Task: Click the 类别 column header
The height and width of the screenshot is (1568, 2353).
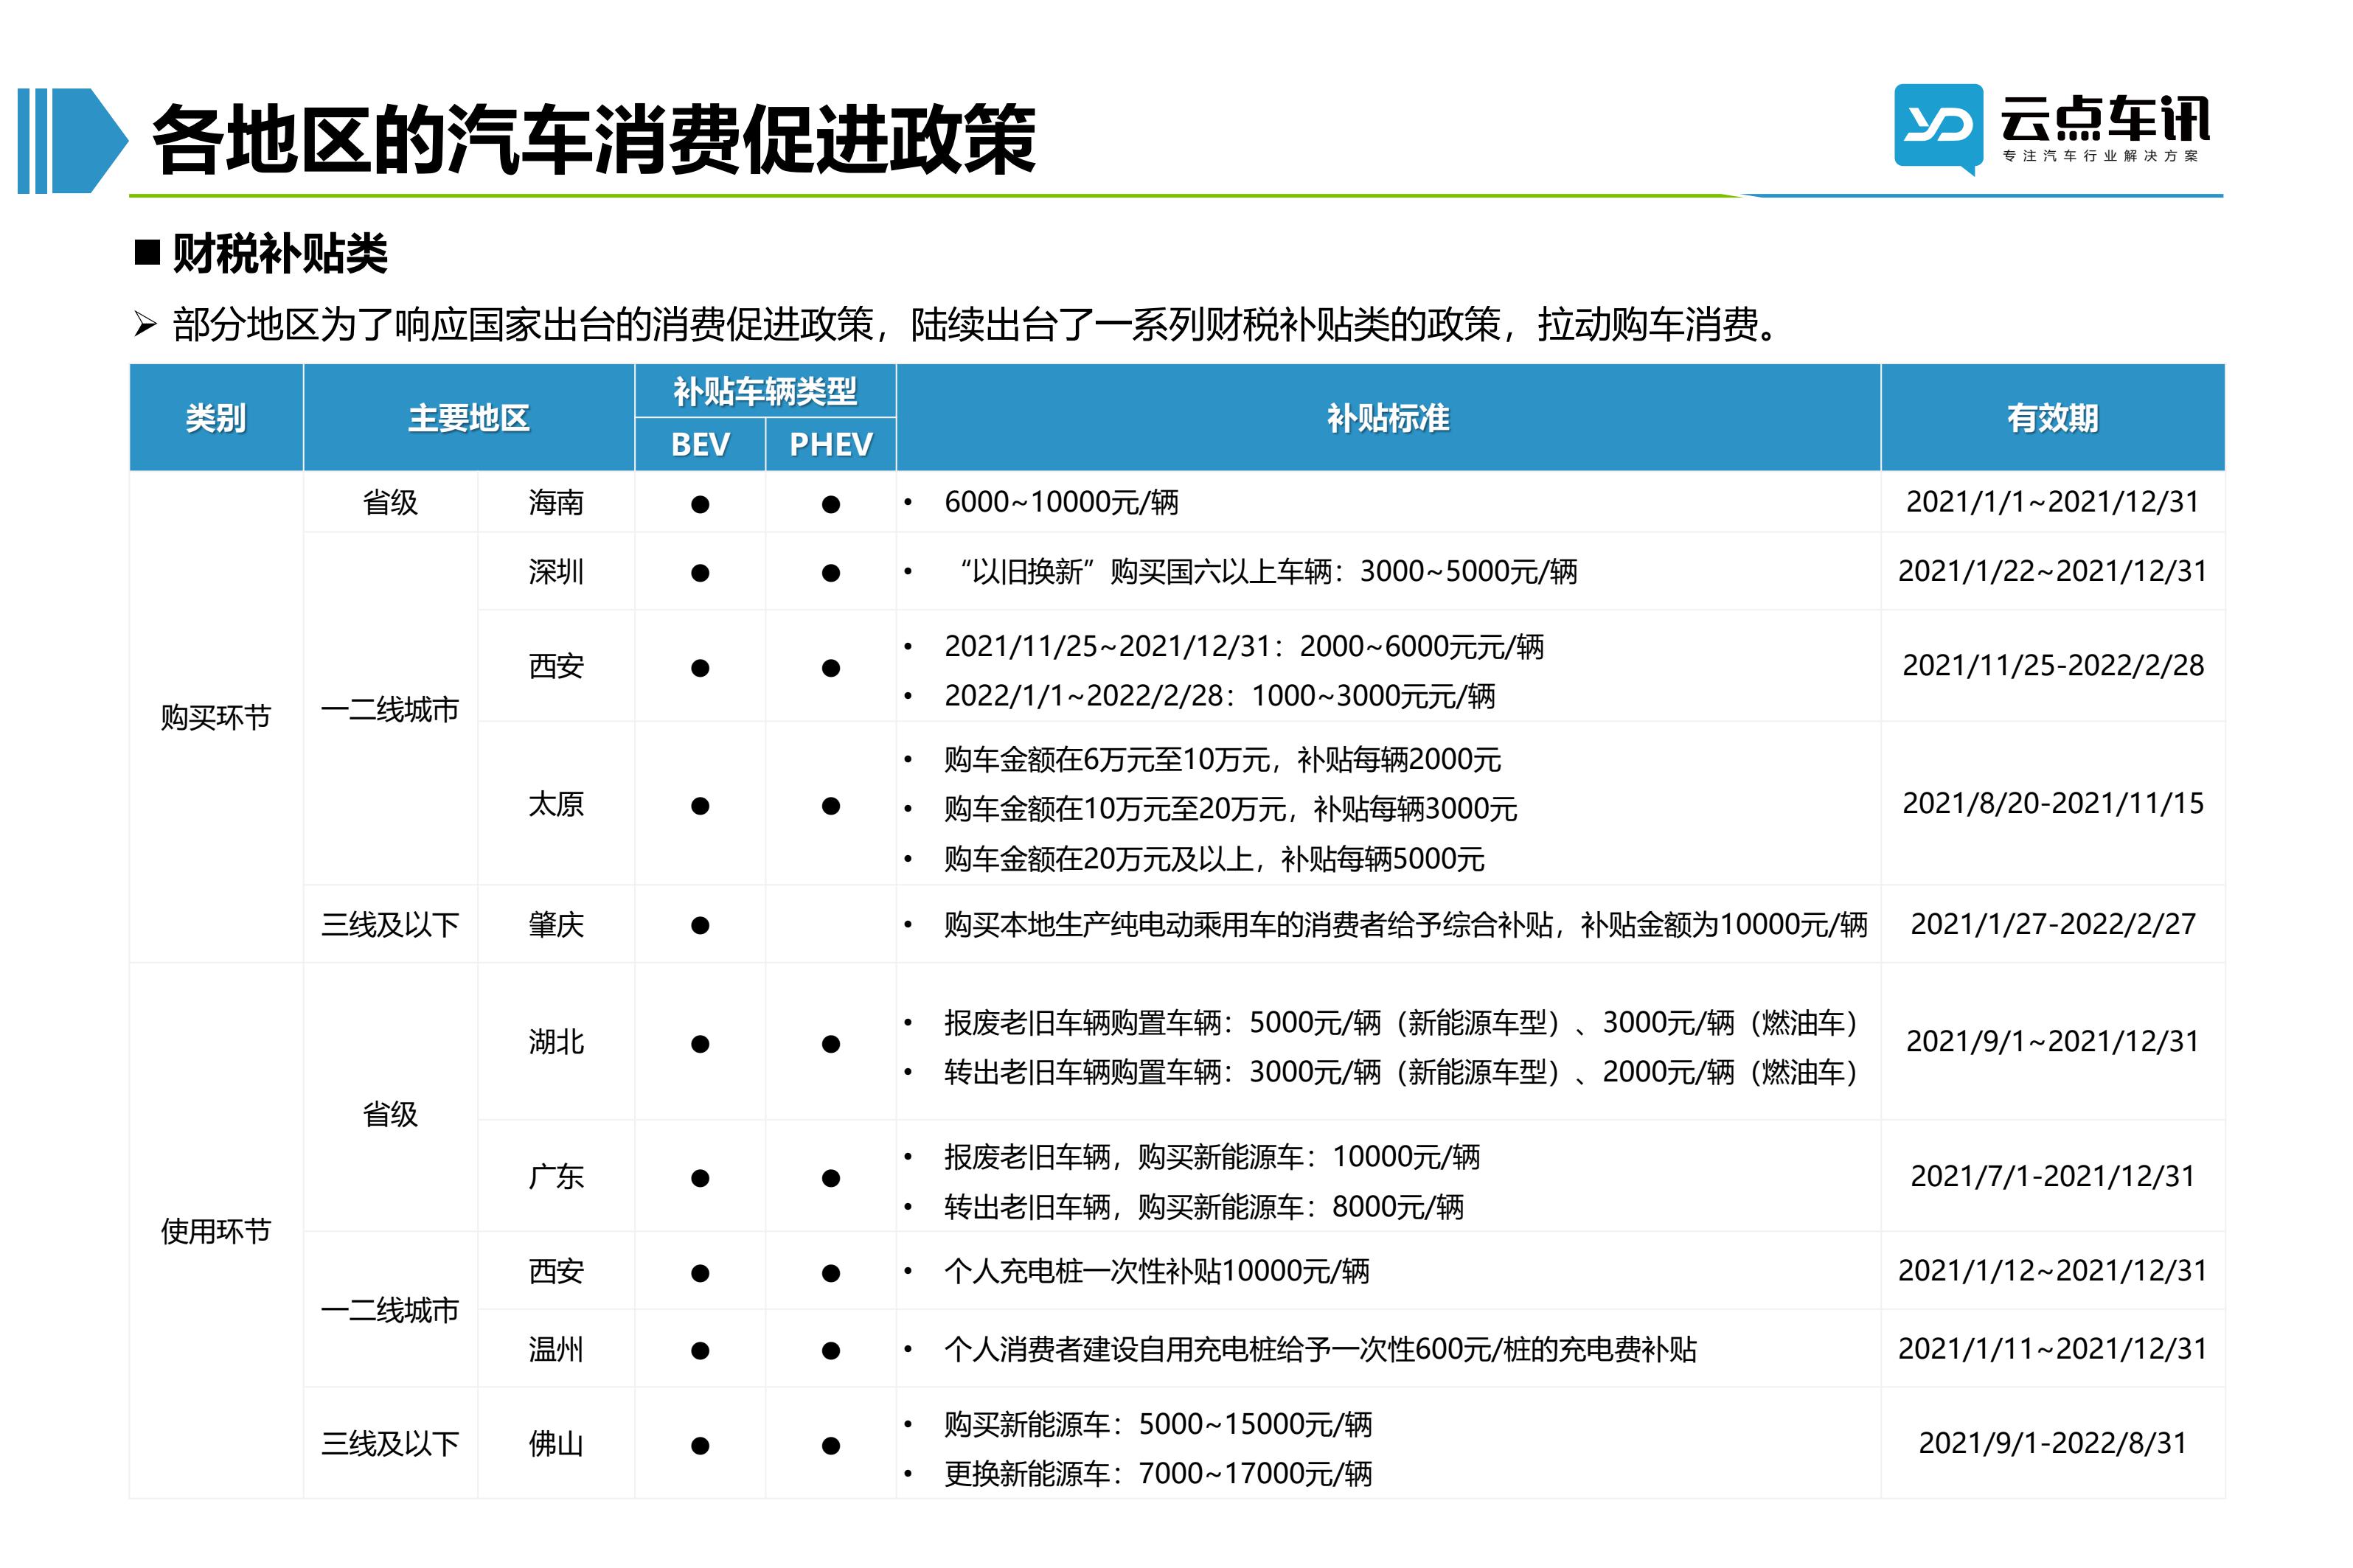Action: point(216,418)
